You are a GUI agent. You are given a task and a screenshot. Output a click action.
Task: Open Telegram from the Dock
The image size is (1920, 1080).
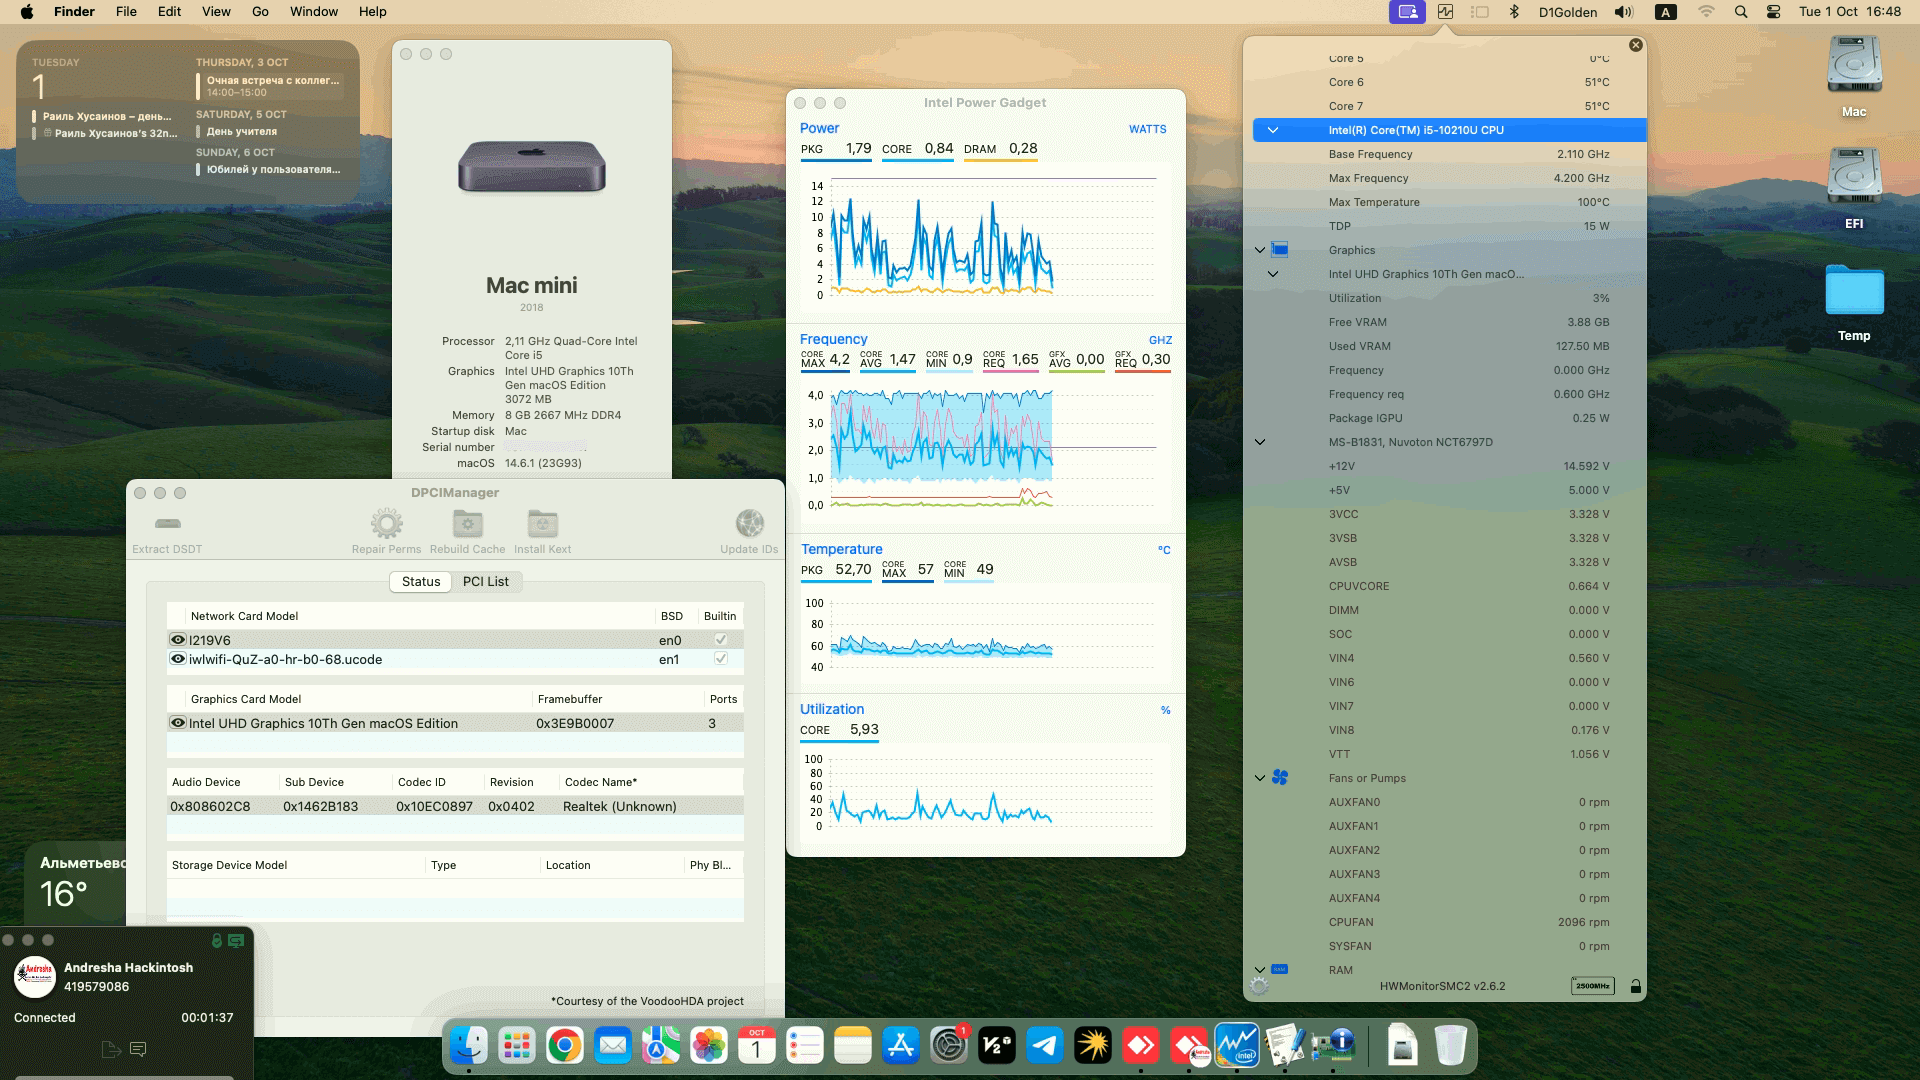coord(1045,1046)
